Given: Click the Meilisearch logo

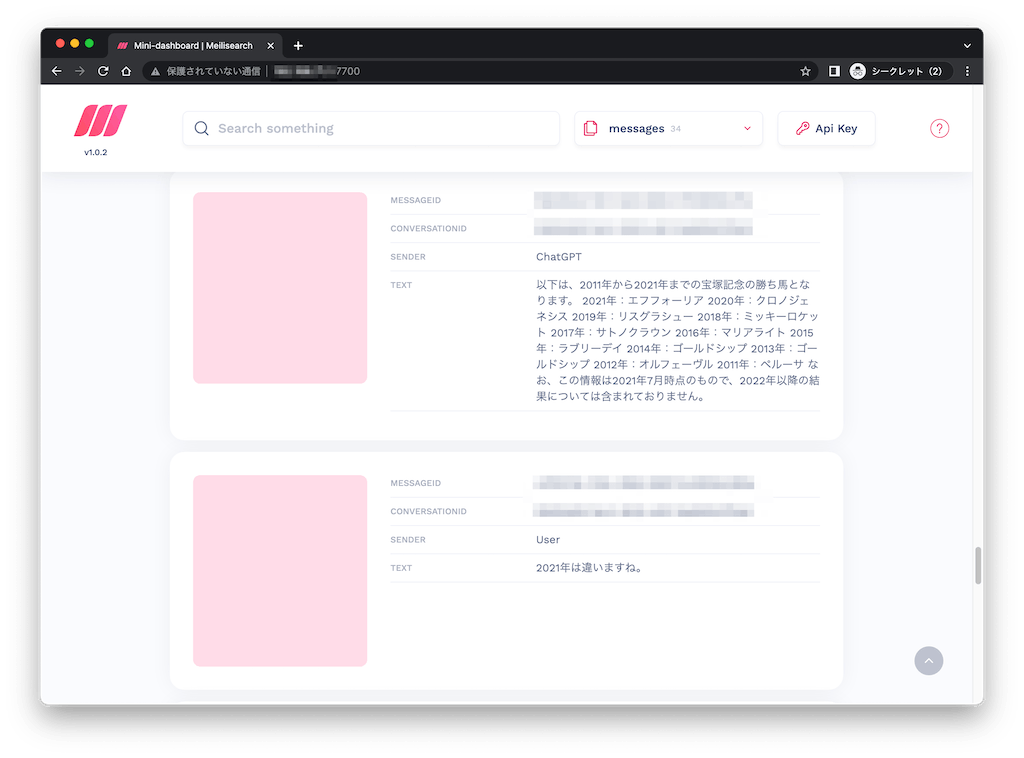Looking at the screenshot, I should [101, 121].
